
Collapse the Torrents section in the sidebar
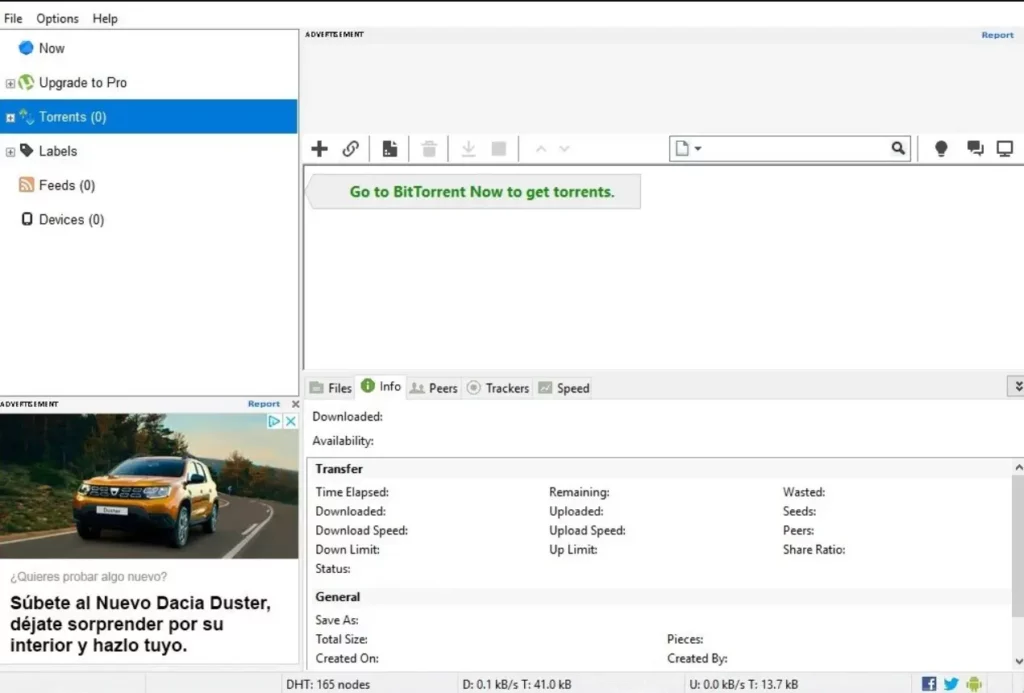click(9, 116)
